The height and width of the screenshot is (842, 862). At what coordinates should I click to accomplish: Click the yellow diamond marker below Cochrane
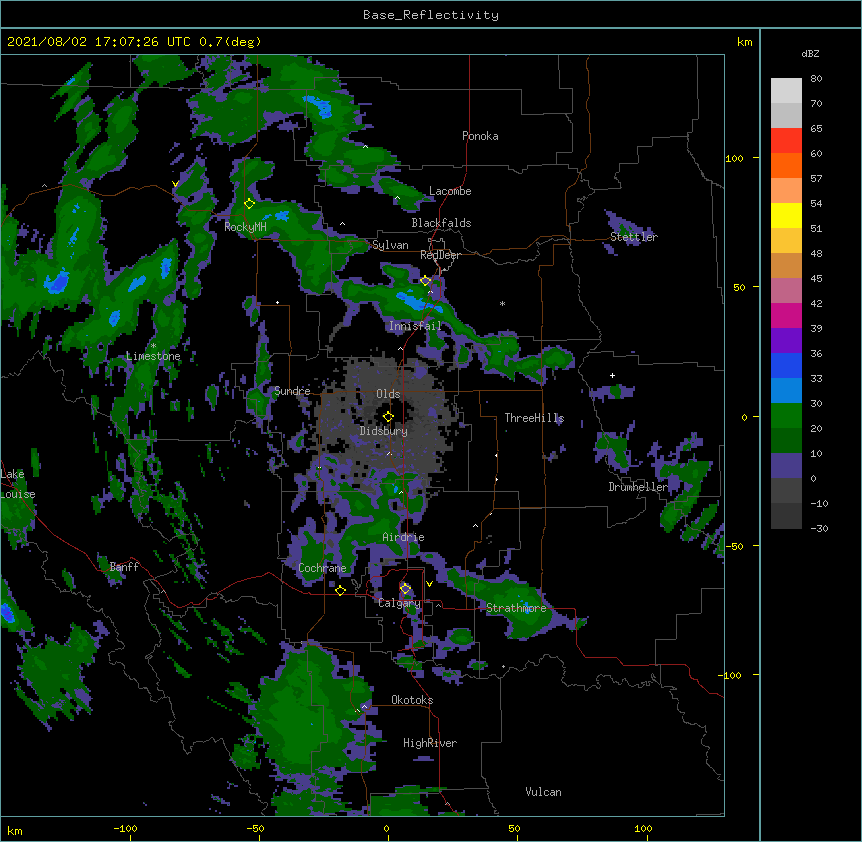[340, 591]
